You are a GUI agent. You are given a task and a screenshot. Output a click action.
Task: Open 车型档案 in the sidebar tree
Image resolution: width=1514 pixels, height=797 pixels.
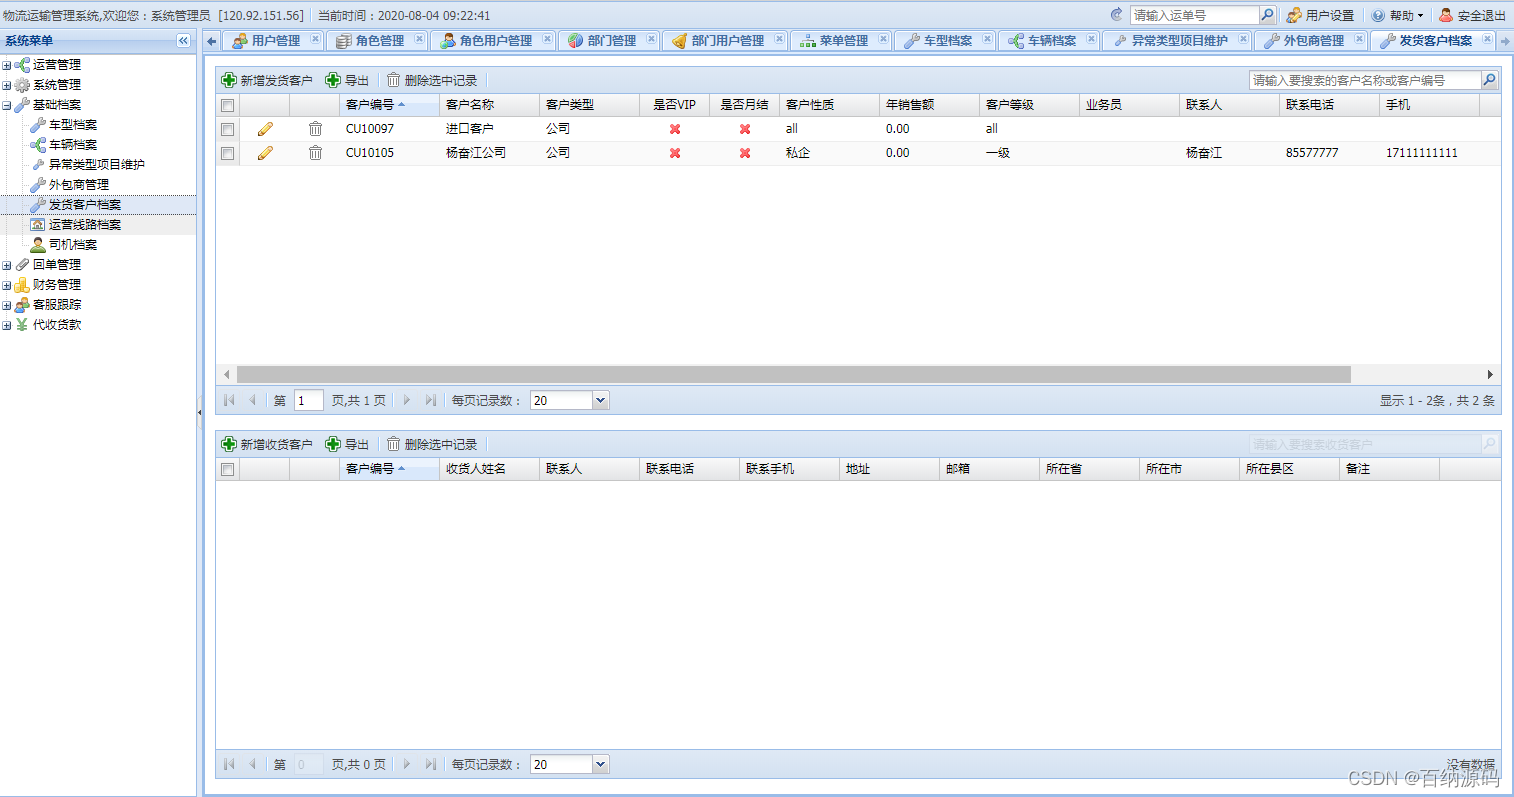73,125
